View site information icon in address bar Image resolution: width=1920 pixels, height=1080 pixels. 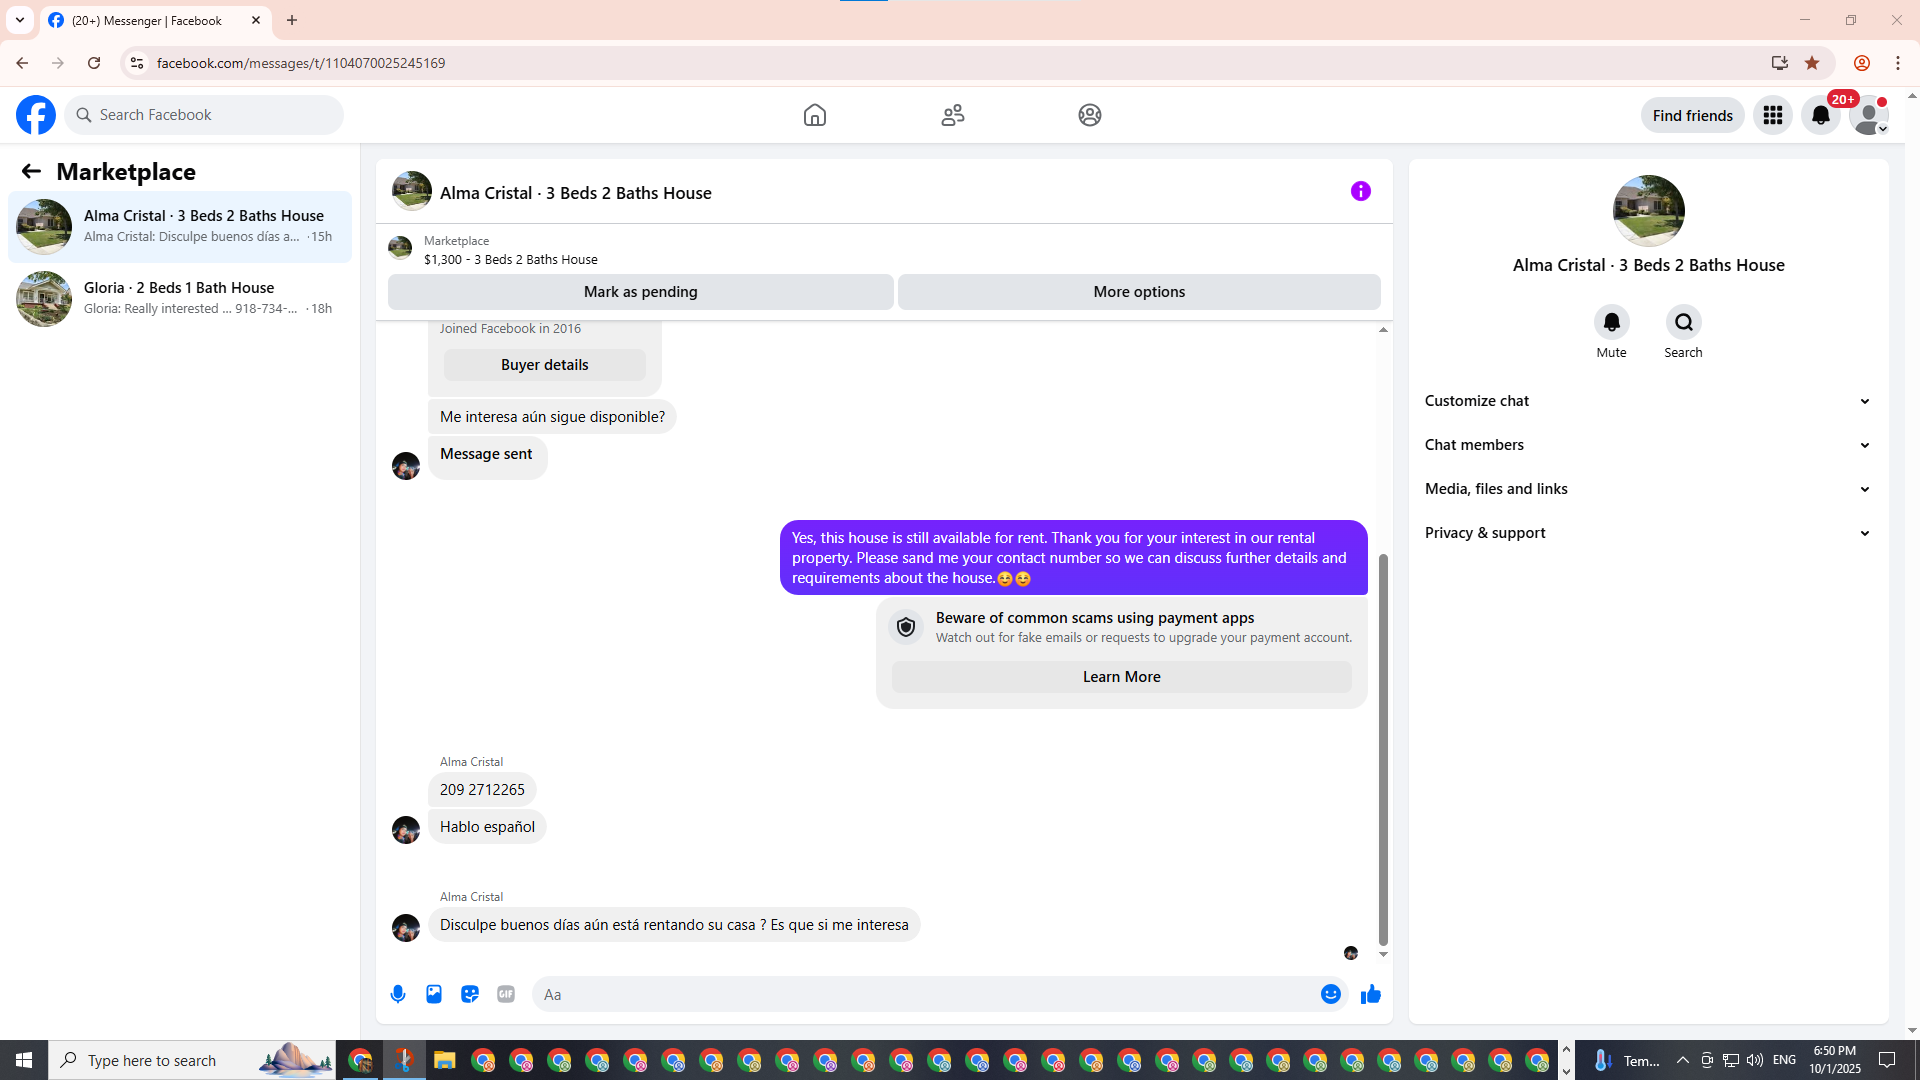point(137,63)
